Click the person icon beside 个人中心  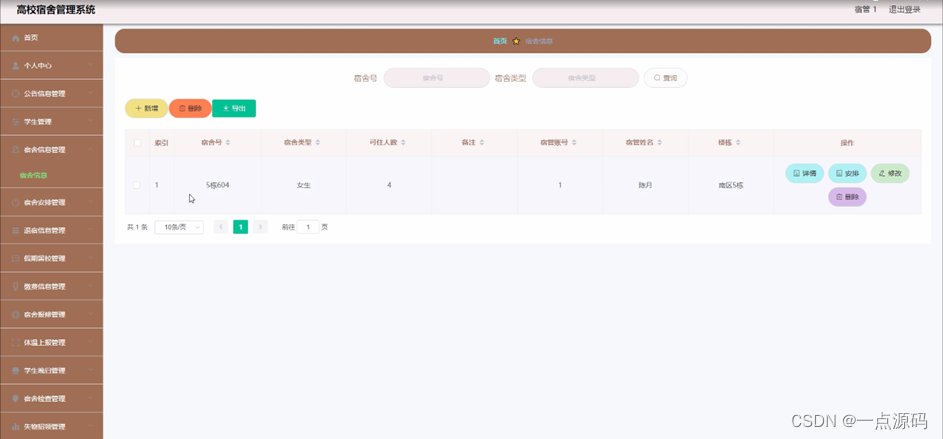[16, 66]
